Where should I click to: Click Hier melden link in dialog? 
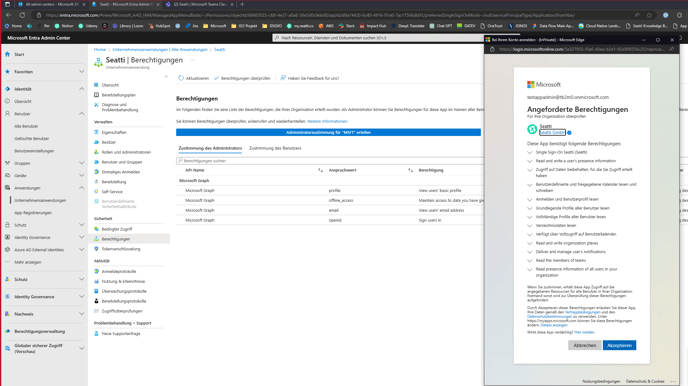pyautogui.click(x=584, y=332)
